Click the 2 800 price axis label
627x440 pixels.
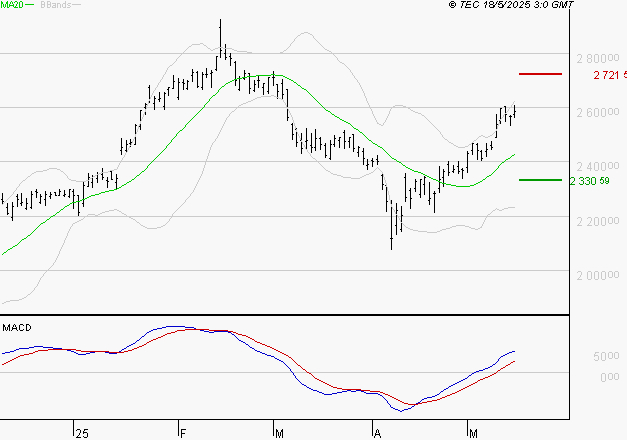[x=598, y=59]
